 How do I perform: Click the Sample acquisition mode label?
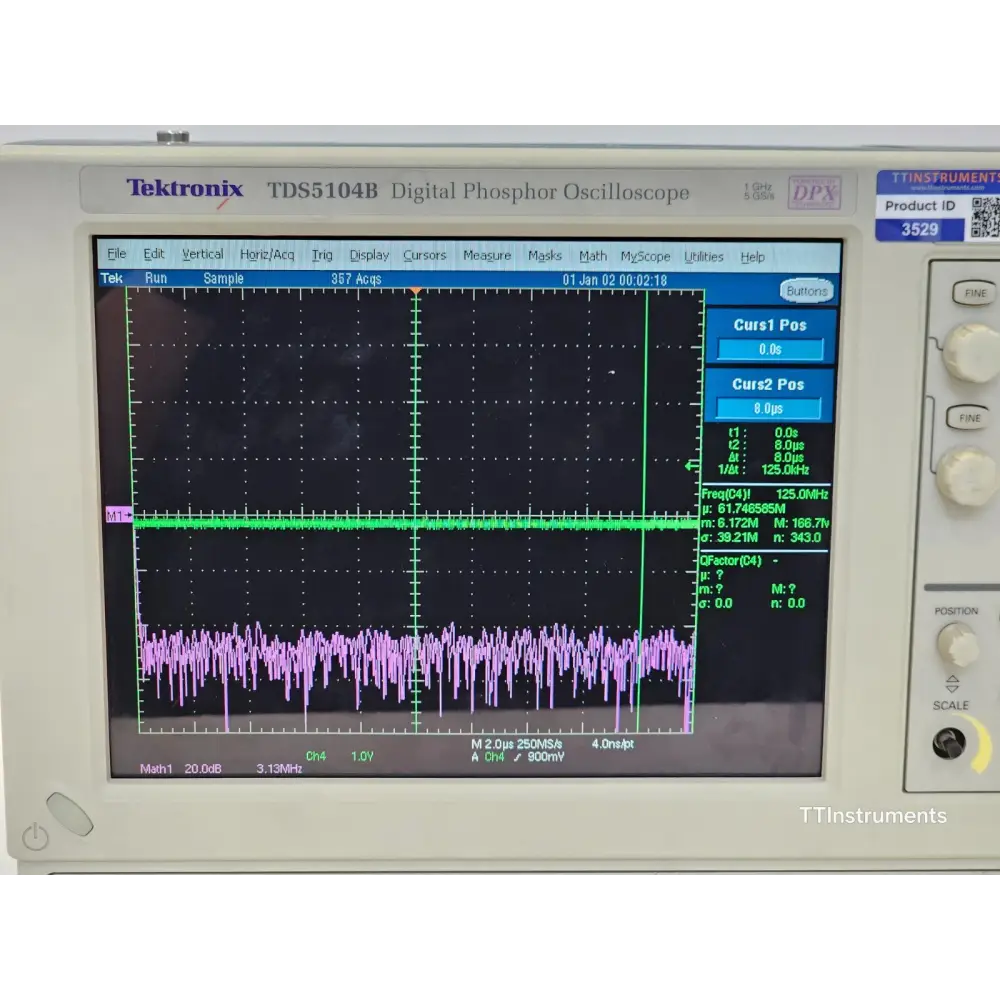click(x=223, y=279)
